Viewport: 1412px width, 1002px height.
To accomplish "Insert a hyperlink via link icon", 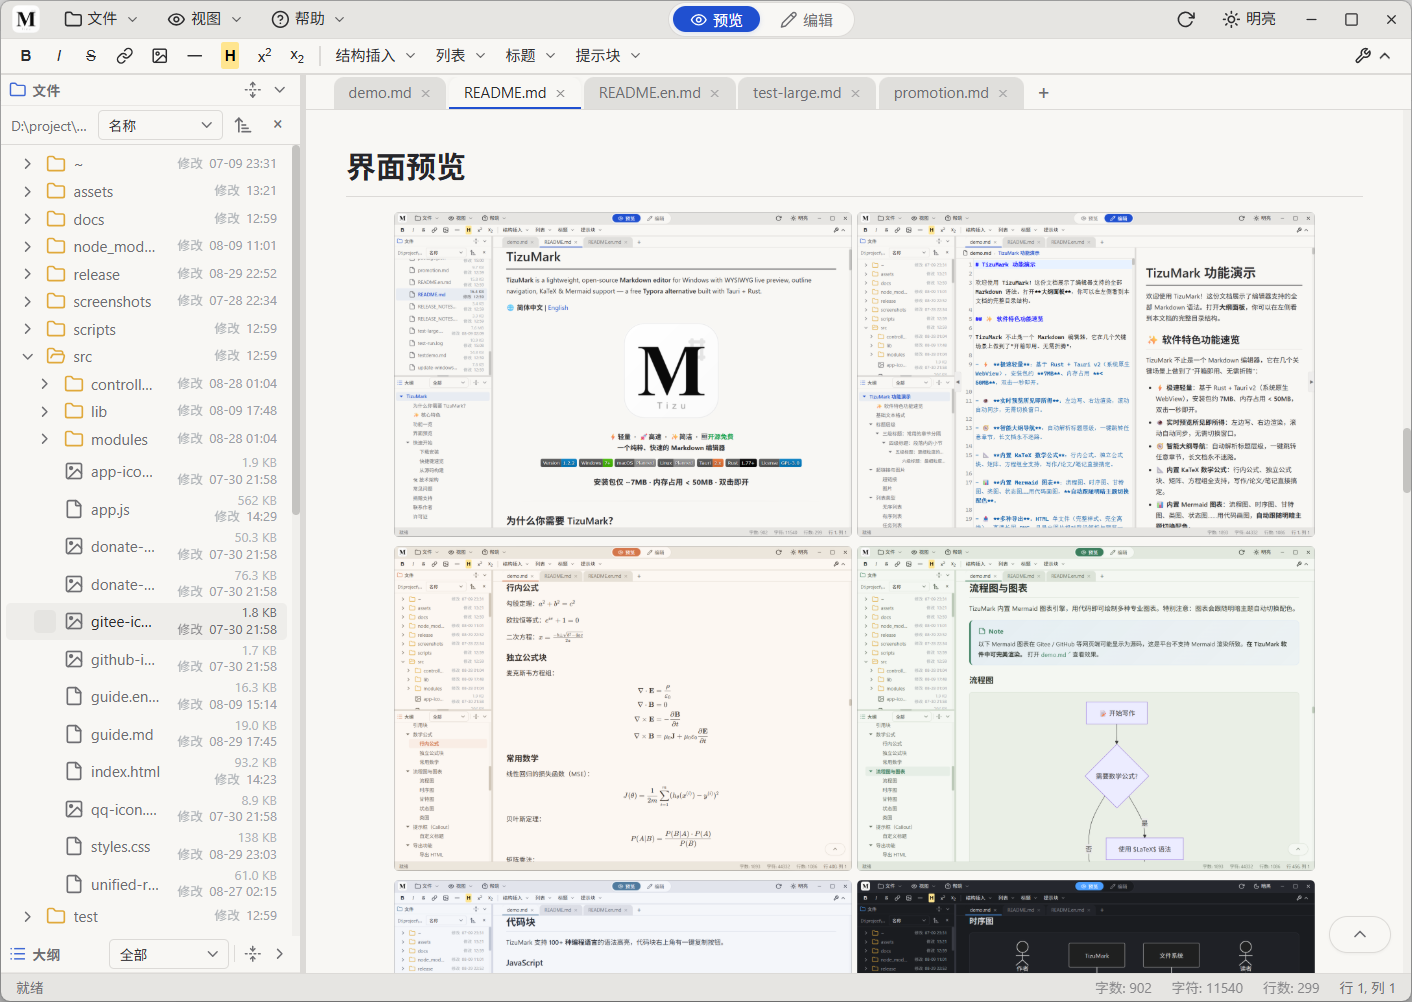I will [x=125, y=56].
